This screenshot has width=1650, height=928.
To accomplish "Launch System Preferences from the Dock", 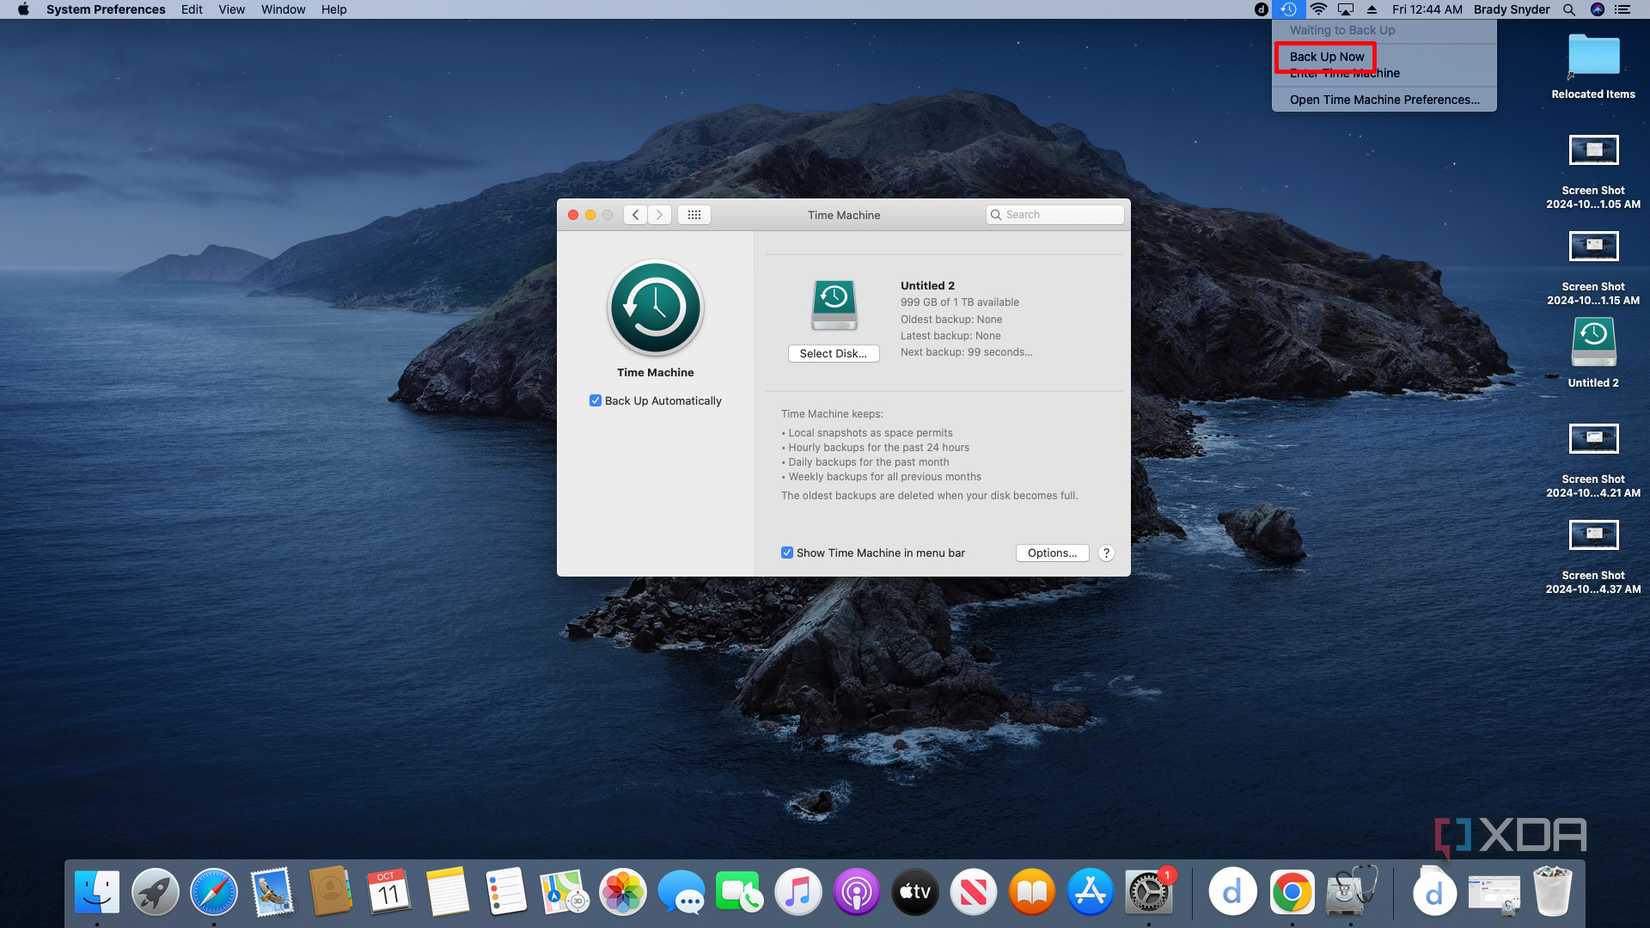I will (1148, 891).
